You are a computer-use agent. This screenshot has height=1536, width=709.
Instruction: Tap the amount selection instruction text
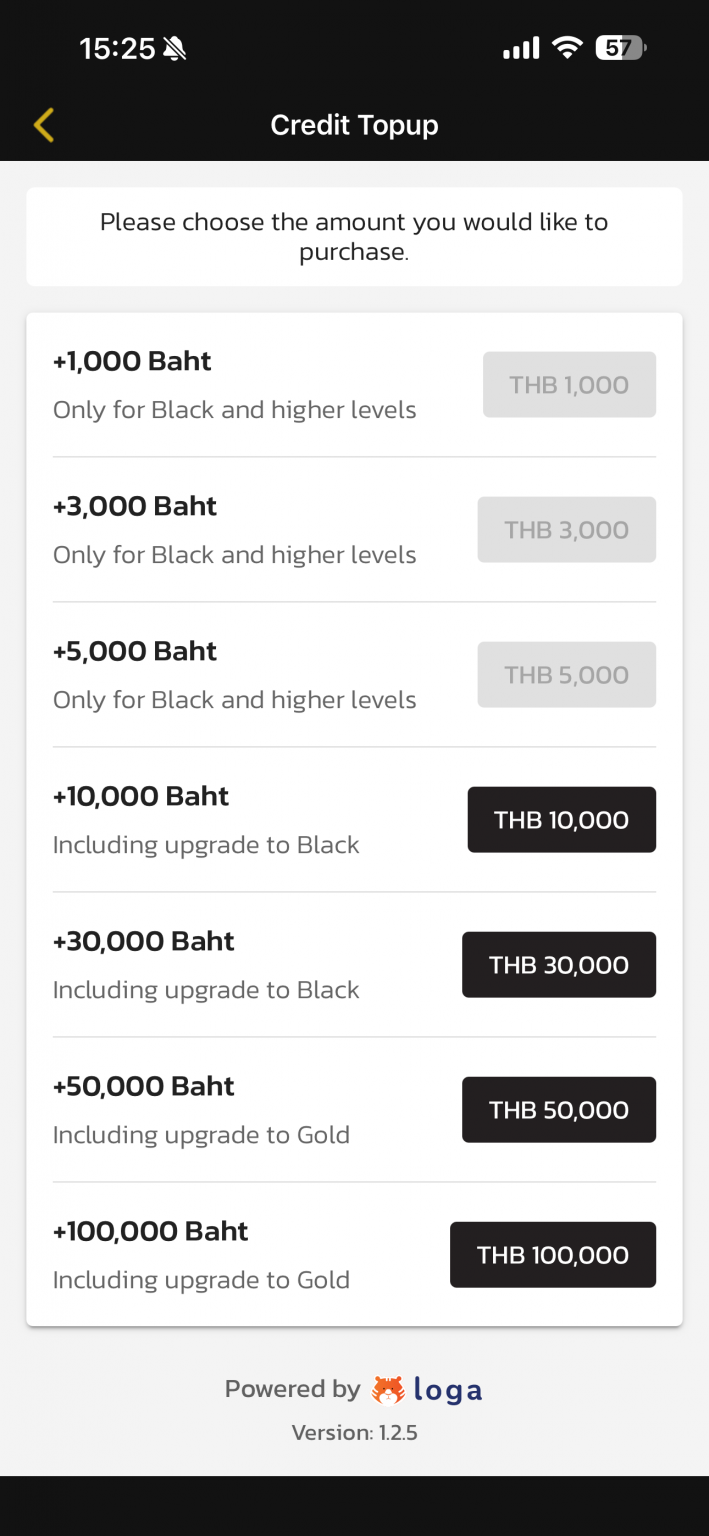[354, 236]
